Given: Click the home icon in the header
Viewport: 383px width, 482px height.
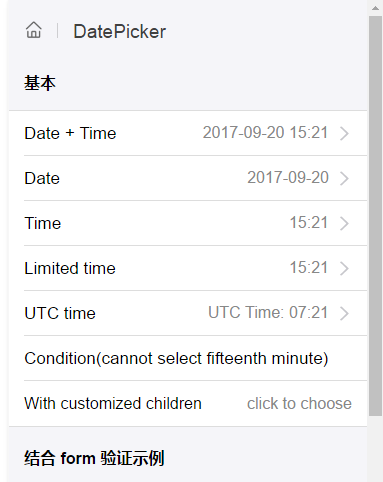Looking at the screenshot, I should [34, 30].
